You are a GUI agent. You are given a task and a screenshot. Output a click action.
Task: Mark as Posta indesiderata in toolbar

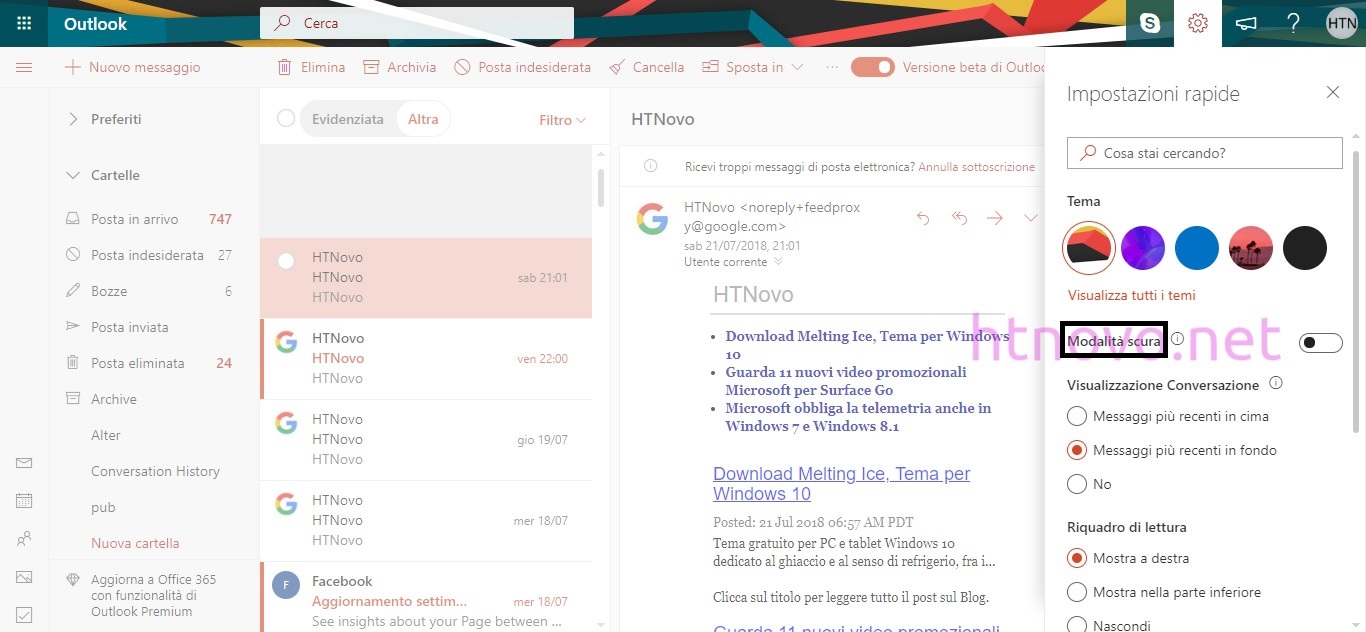(x=522, y=67)
